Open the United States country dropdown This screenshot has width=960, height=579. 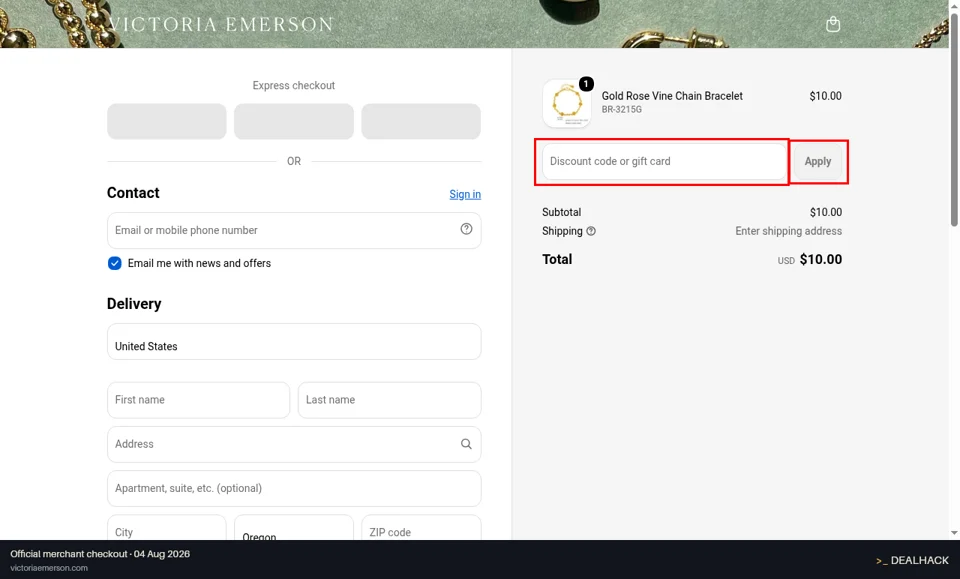coord(294,342)
